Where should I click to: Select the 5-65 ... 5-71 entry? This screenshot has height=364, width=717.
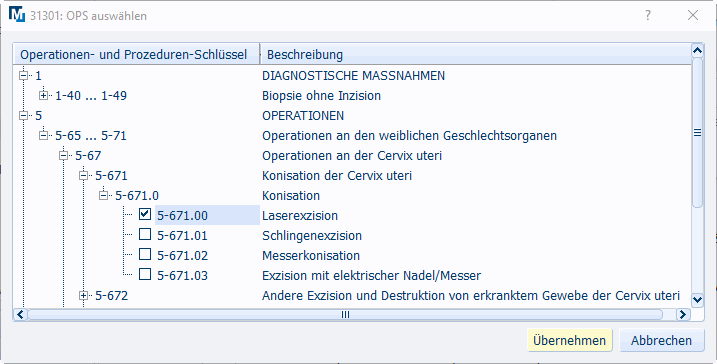point(91,135)
